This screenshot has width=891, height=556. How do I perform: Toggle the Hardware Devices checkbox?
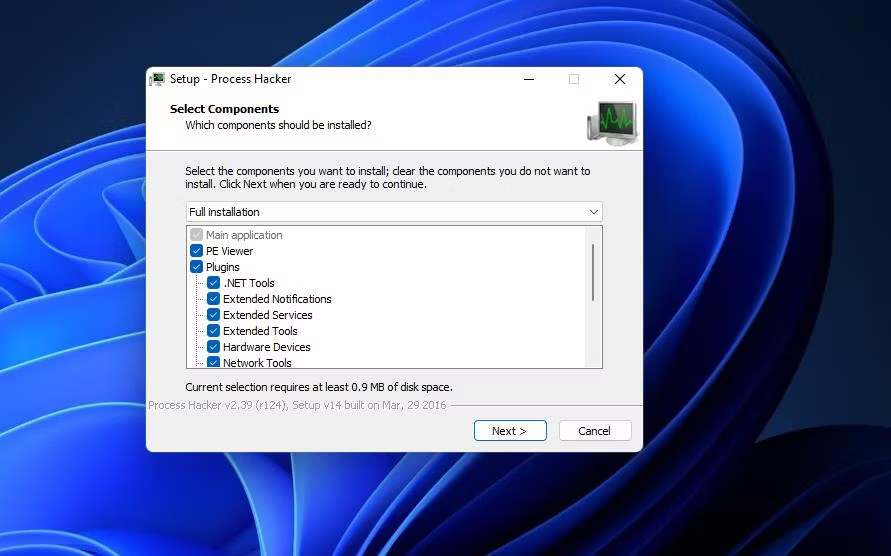point(214,346)
